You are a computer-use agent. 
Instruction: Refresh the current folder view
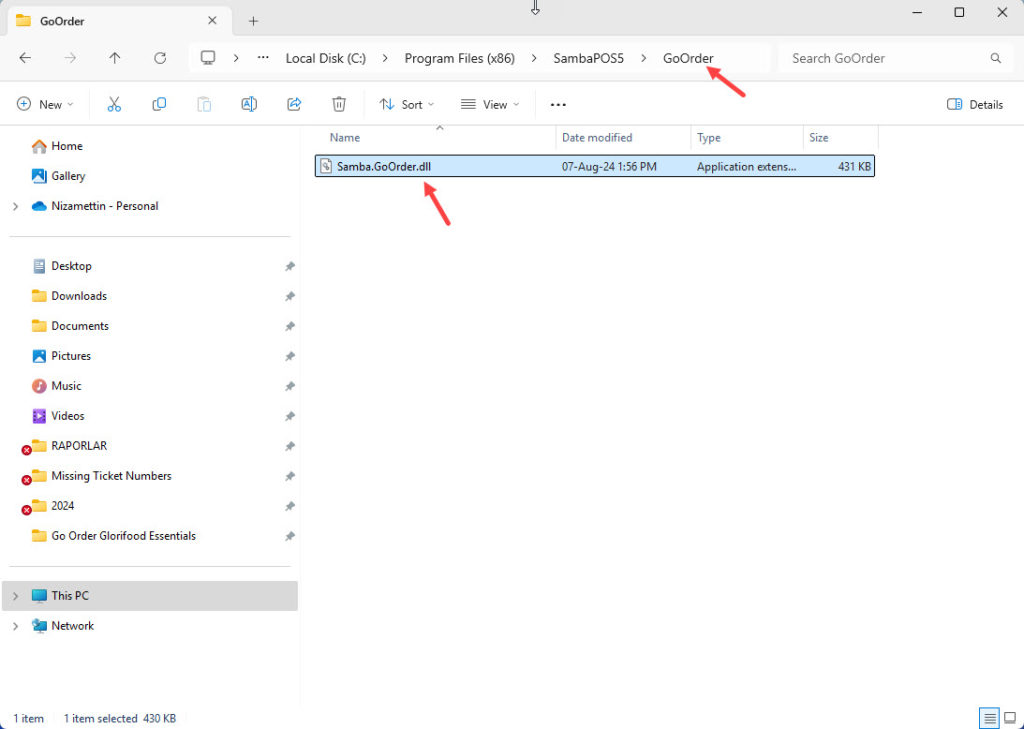160,58
